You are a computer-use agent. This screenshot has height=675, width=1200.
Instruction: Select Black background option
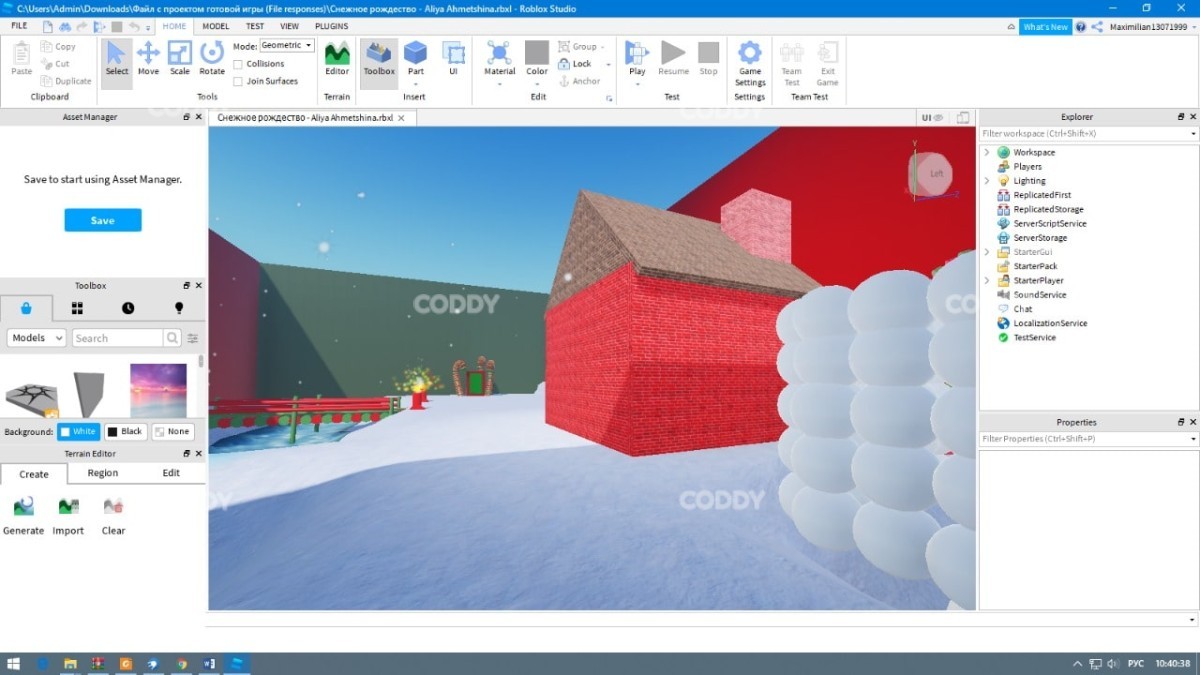click(x=125, y=432)
